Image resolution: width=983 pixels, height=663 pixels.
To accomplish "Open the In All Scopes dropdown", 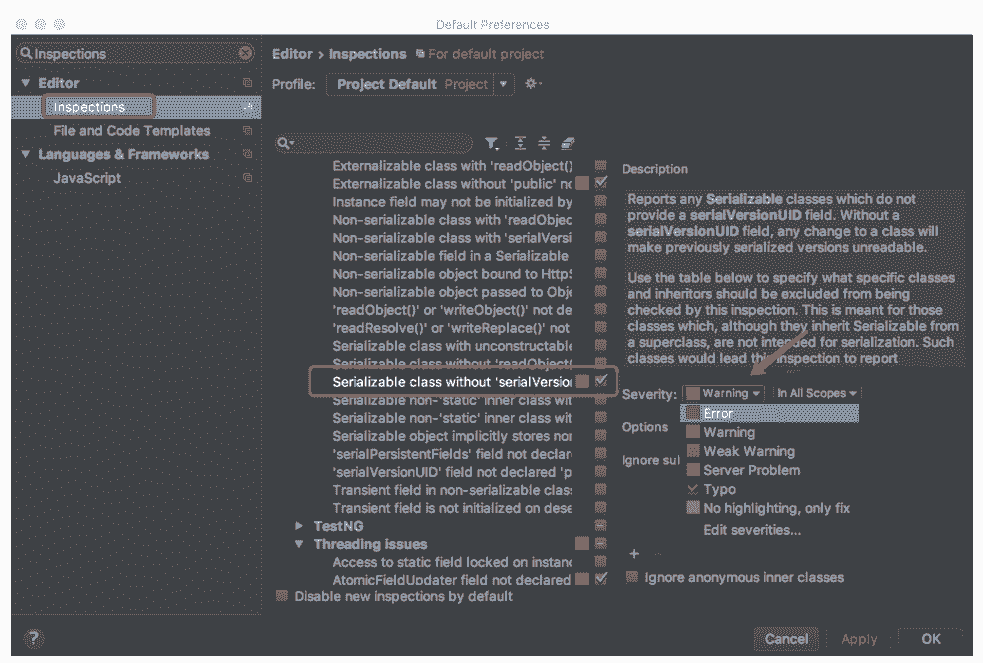I will coord(816,394).
